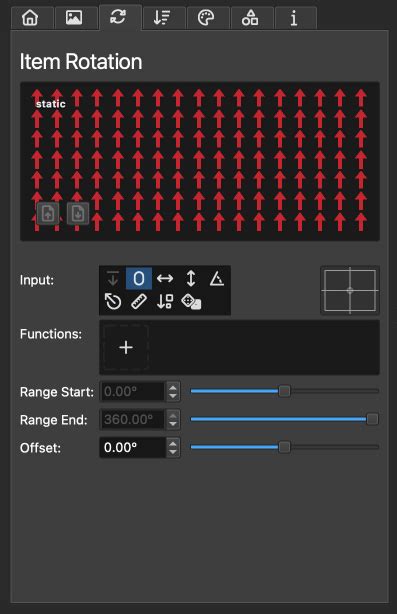The width and height of the screenshot is (397, 614).
Task: Choose vertical position input arrow
Action: coord(191,278)
